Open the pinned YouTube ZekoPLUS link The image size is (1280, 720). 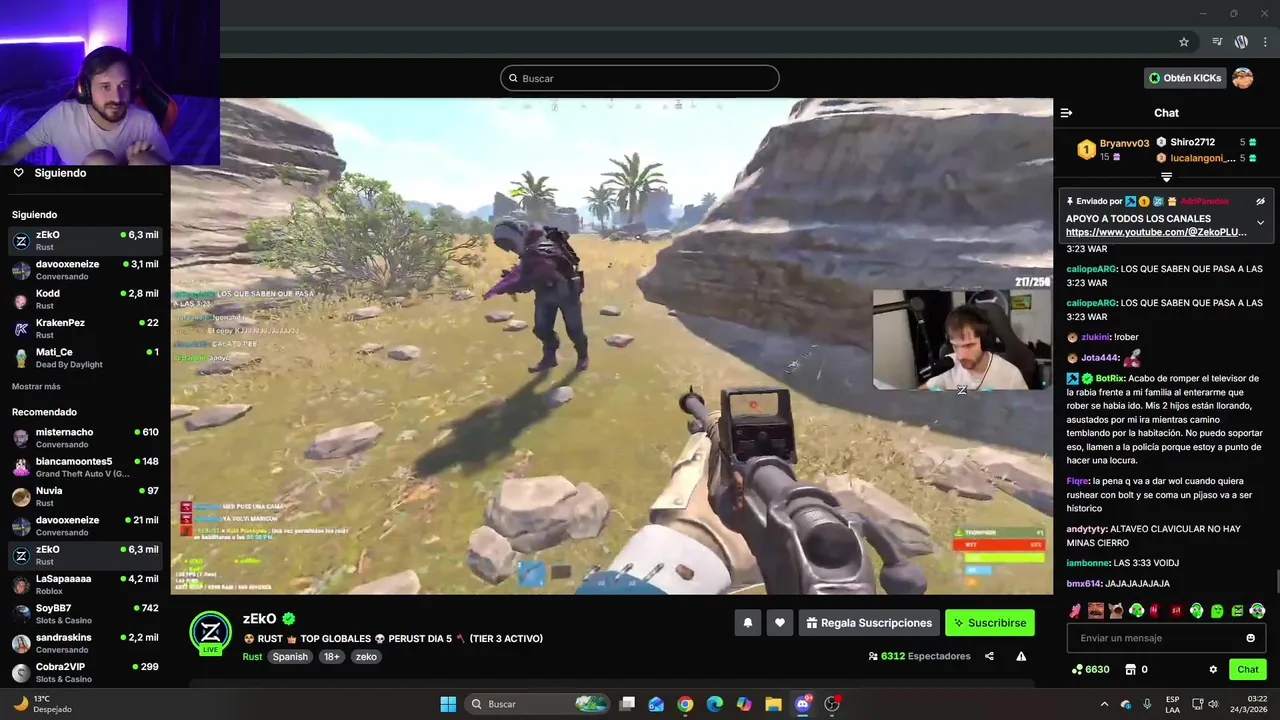(x=1156, y=232)
